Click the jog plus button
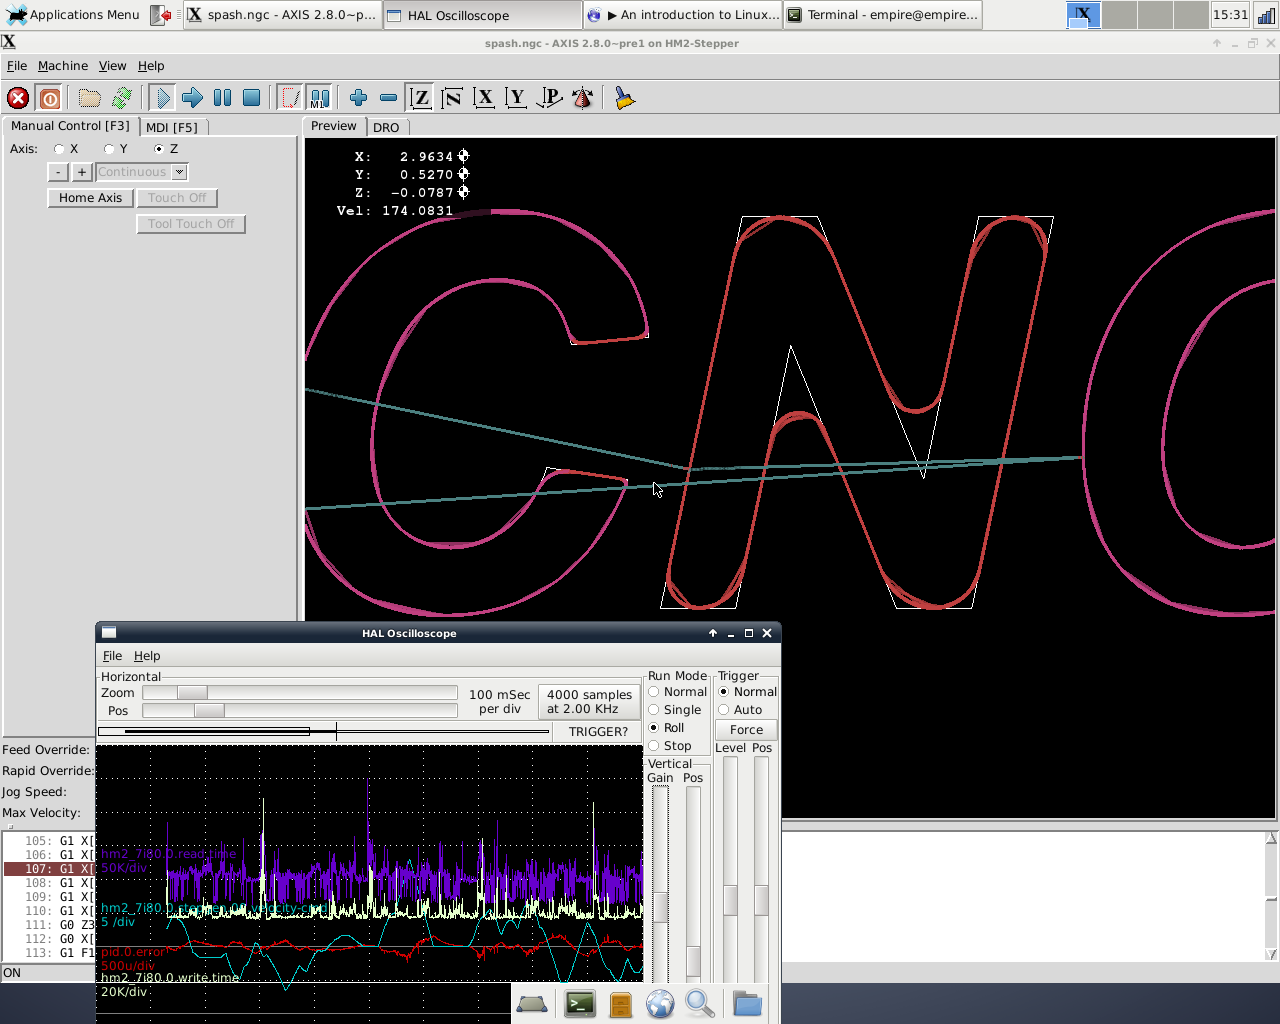This screenshot has width=1280, height=1024. (x=82, y=172)
